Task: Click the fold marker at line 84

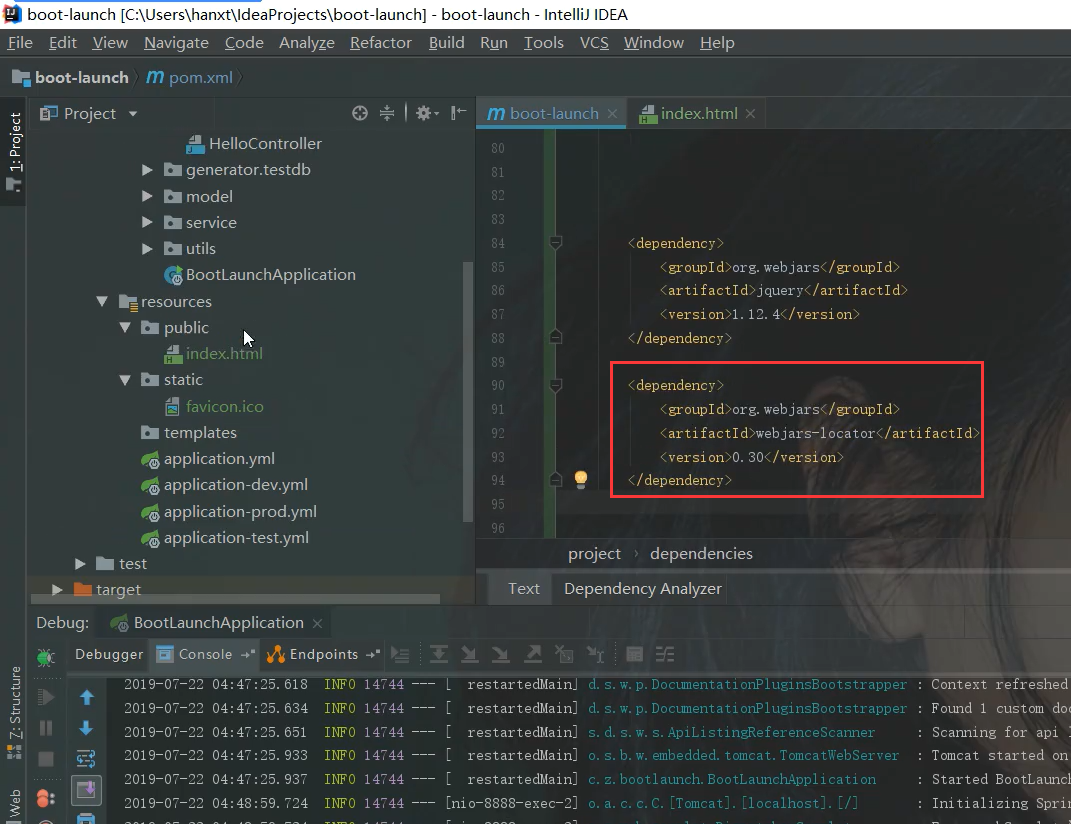Action: (556, 243)
